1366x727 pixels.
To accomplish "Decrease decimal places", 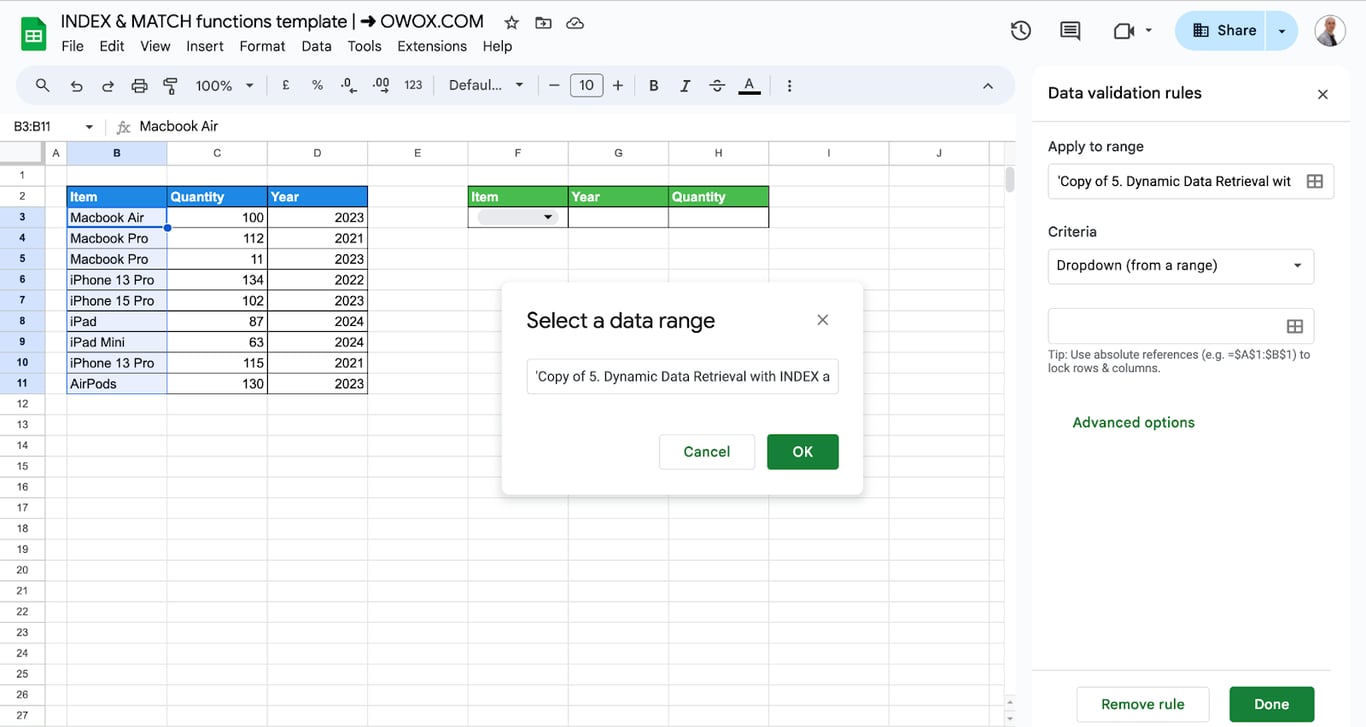I will (348, 86).
